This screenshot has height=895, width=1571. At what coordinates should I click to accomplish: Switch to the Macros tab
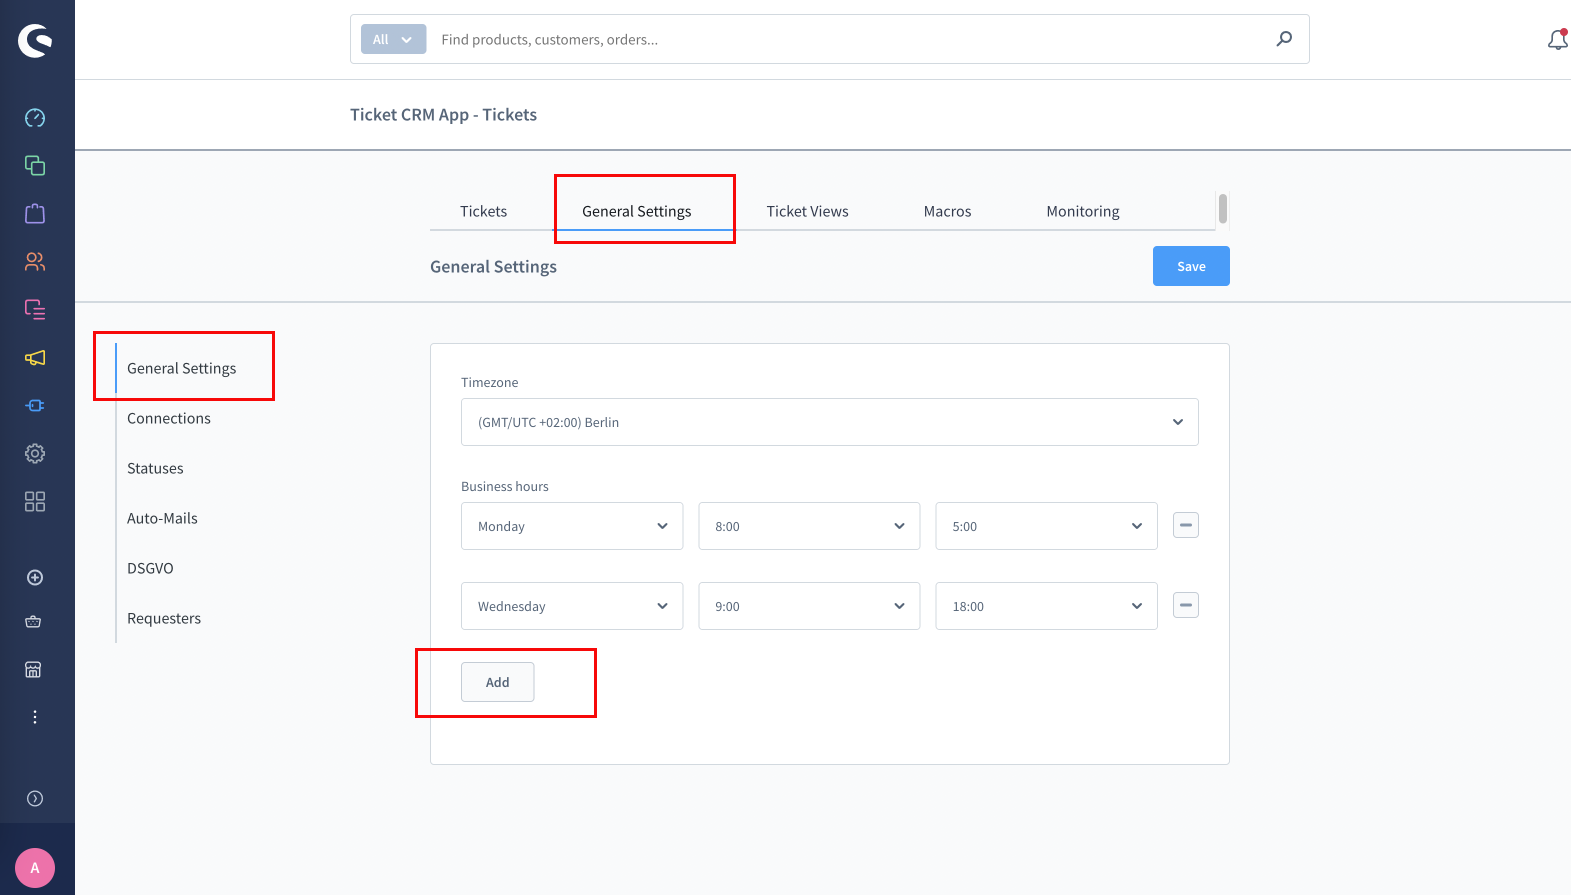tap(948, 211)
